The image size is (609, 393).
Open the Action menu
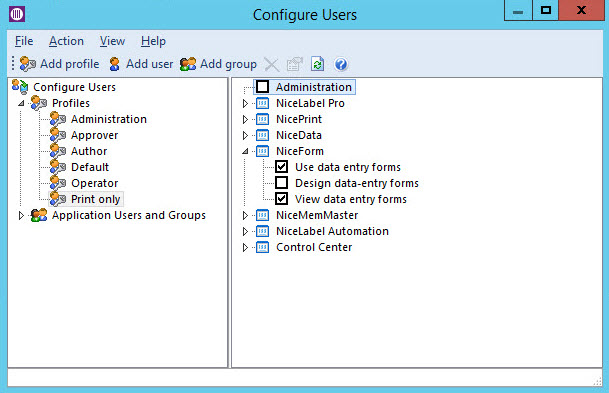[x=66, y=41]
